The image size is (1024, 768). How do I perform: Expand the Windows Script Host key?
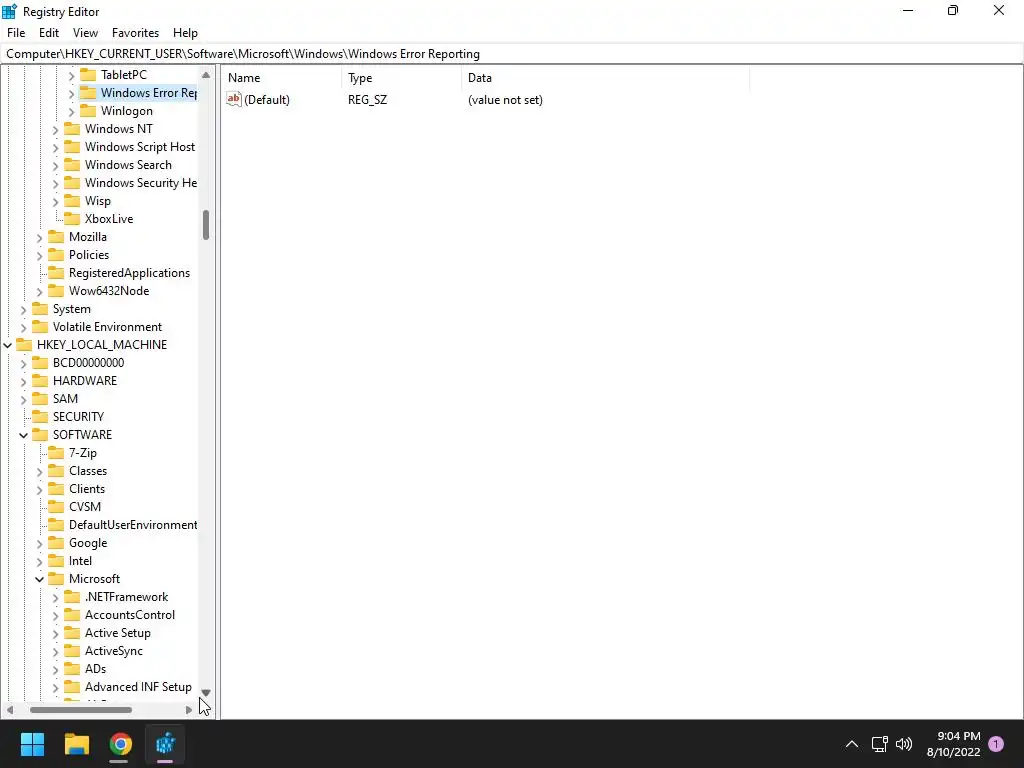(56, 148)
